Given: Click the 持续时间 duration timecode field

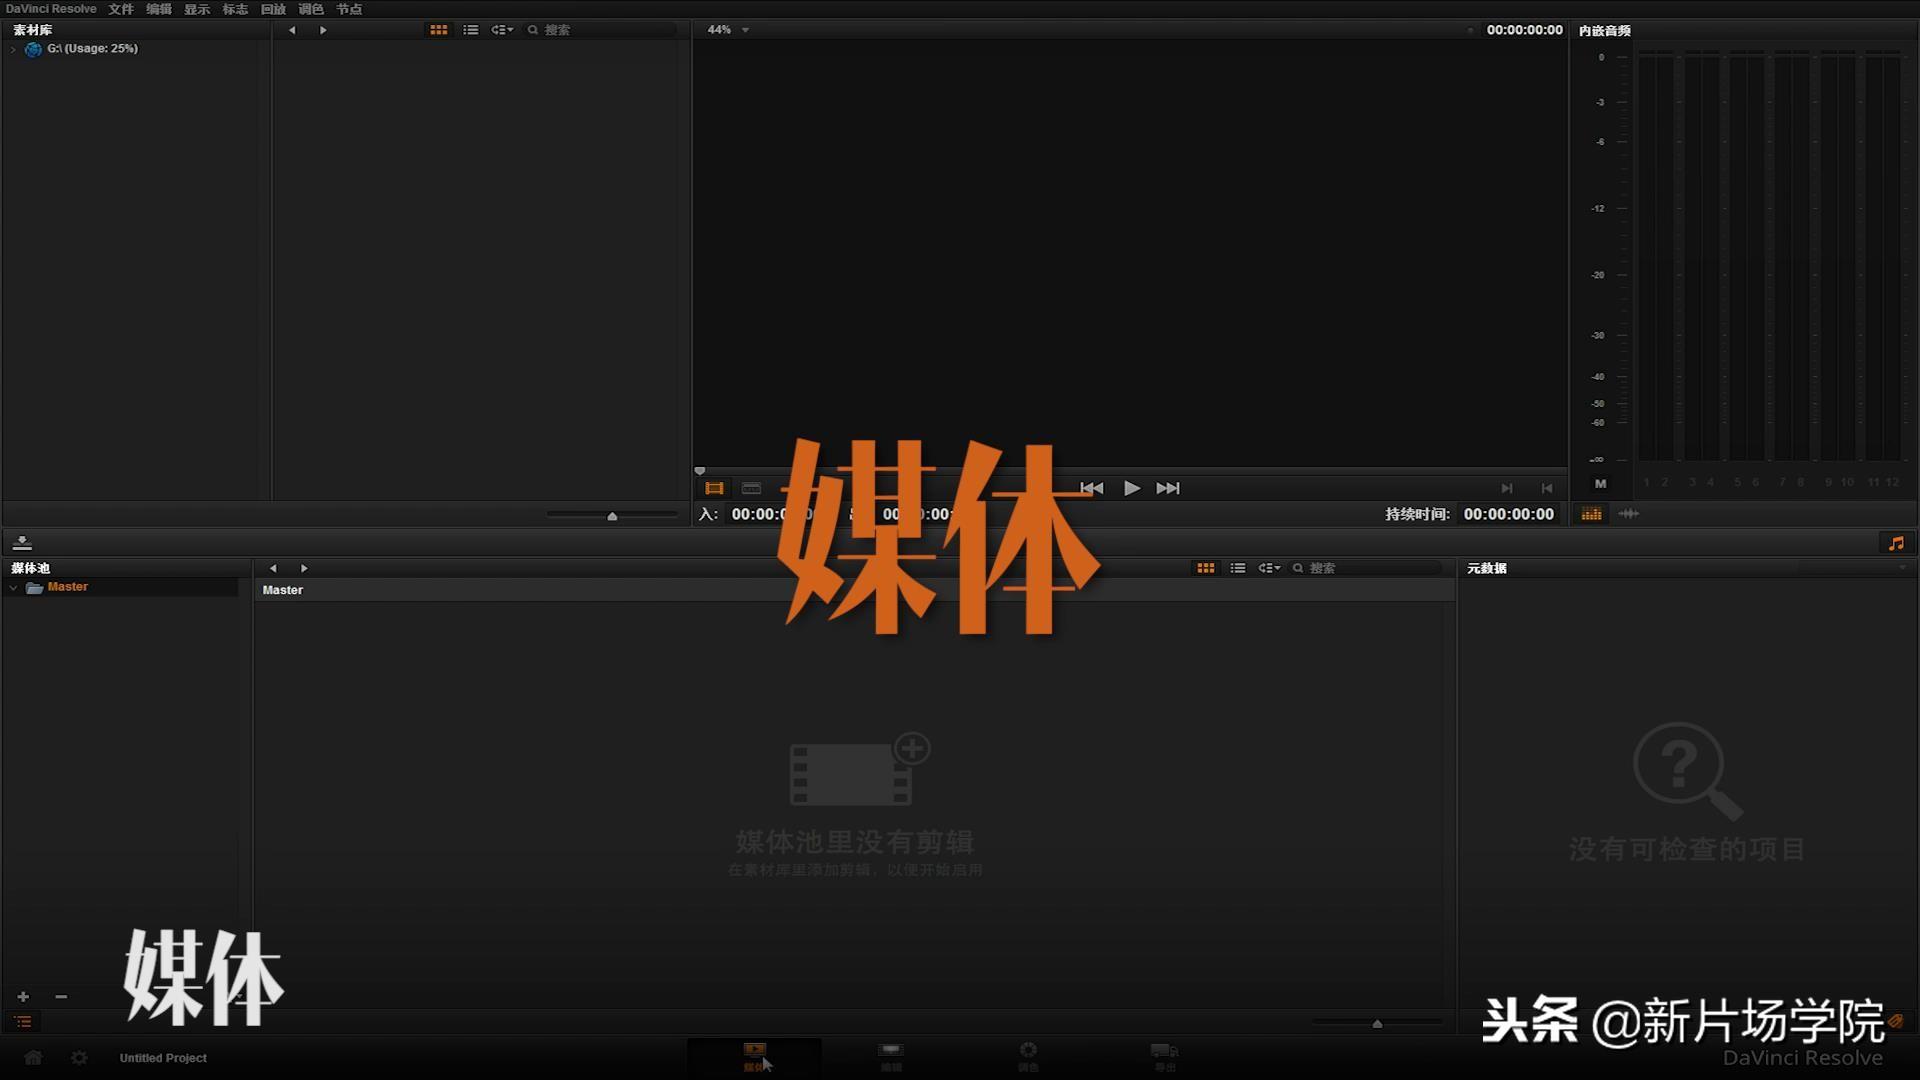Looking at the screenshot, I should pos(1508,514).
